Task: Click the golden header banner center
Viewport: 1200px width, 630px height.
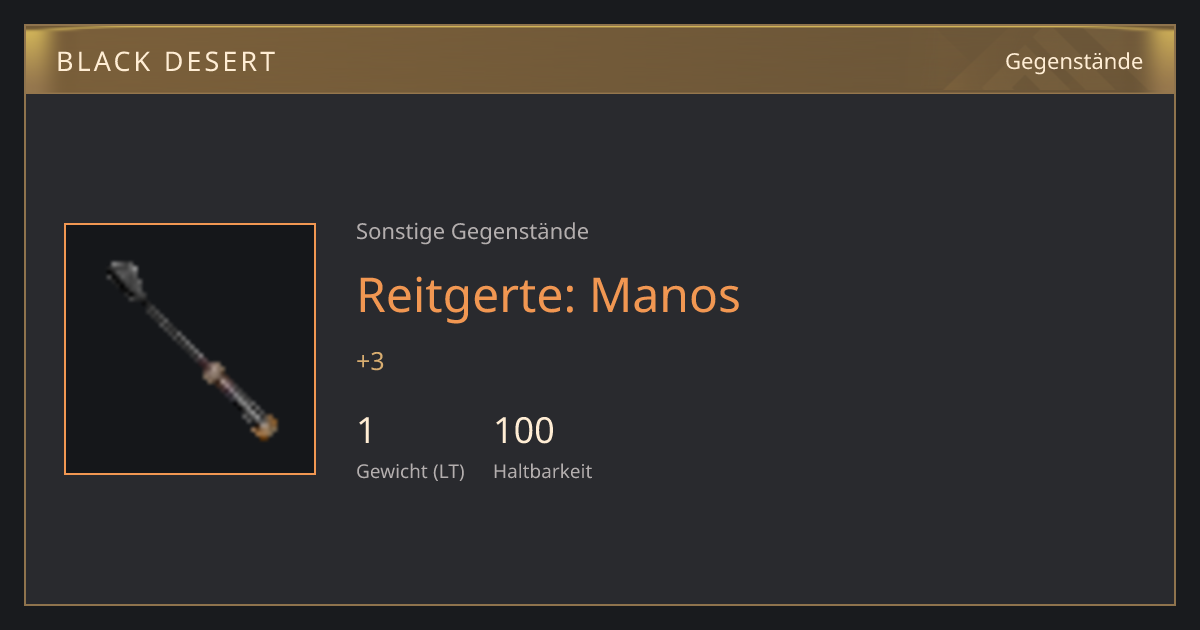Action: click(x=600, y=61)
